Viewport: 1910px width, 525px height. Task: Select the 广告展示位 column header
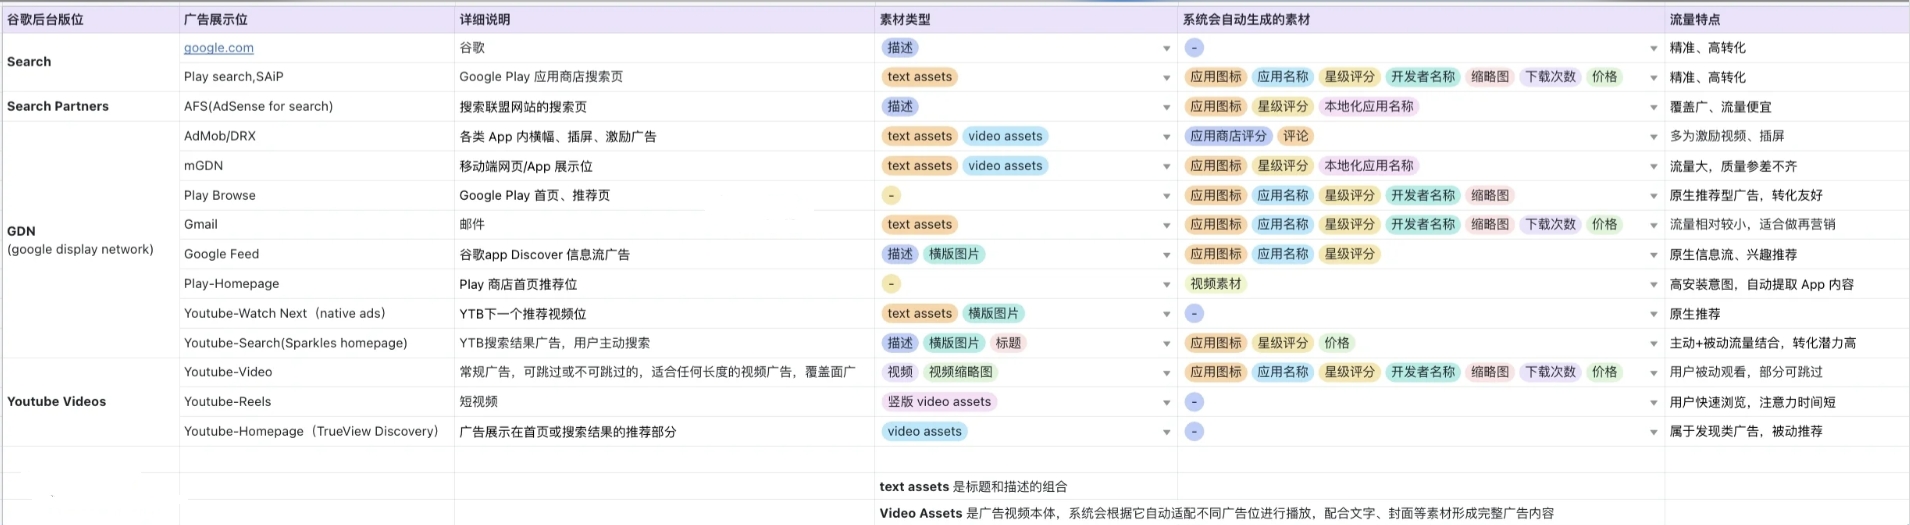(317, 19)
